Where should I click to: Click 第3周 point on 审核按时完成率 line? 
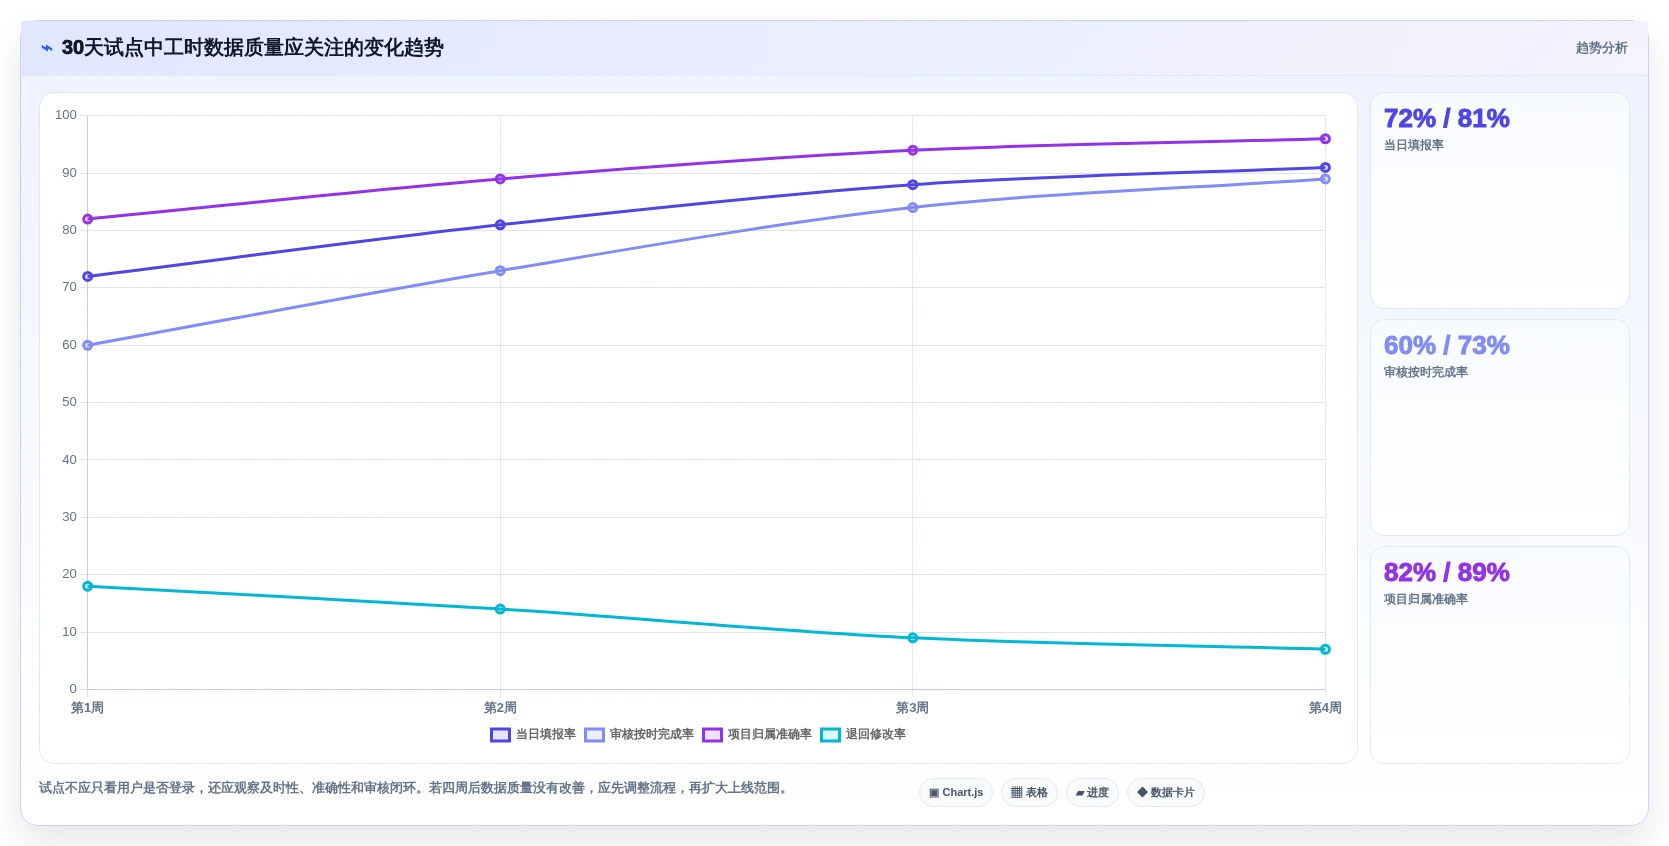click(x=913, y=208)
